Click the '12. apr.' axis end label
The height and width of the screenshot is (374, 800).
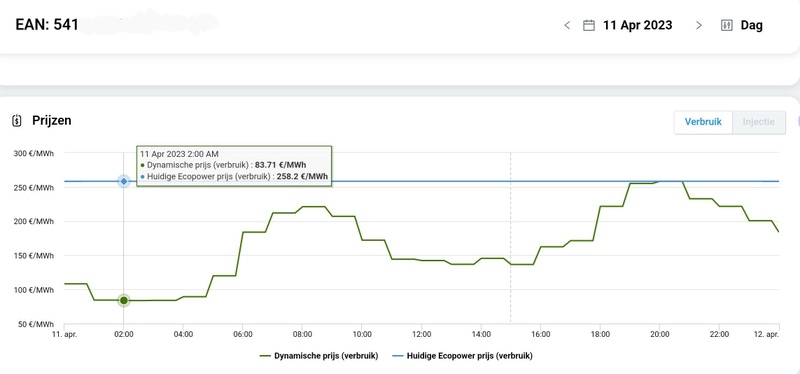pos(767,335)
